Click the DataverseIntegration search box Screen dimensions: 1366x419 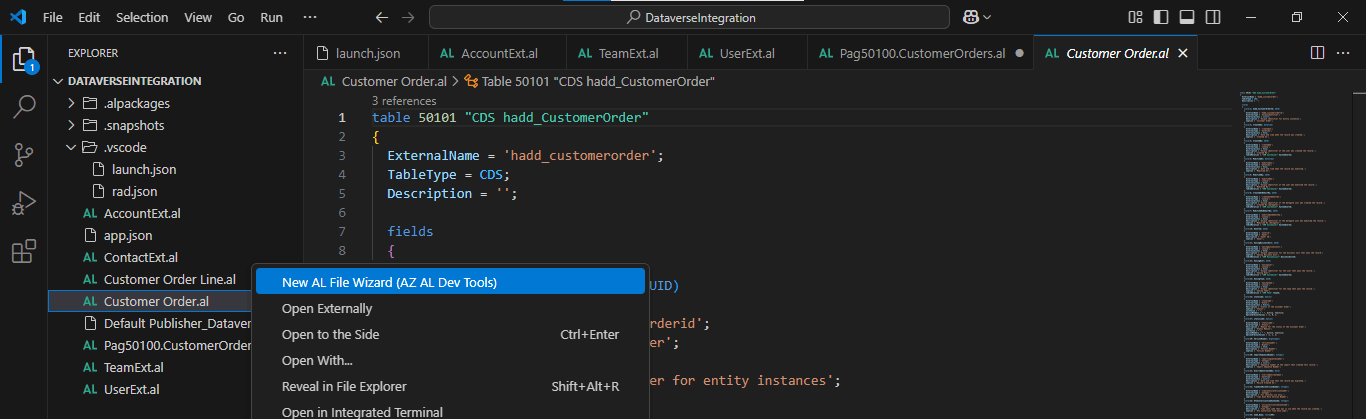click(x=689, y=17)
